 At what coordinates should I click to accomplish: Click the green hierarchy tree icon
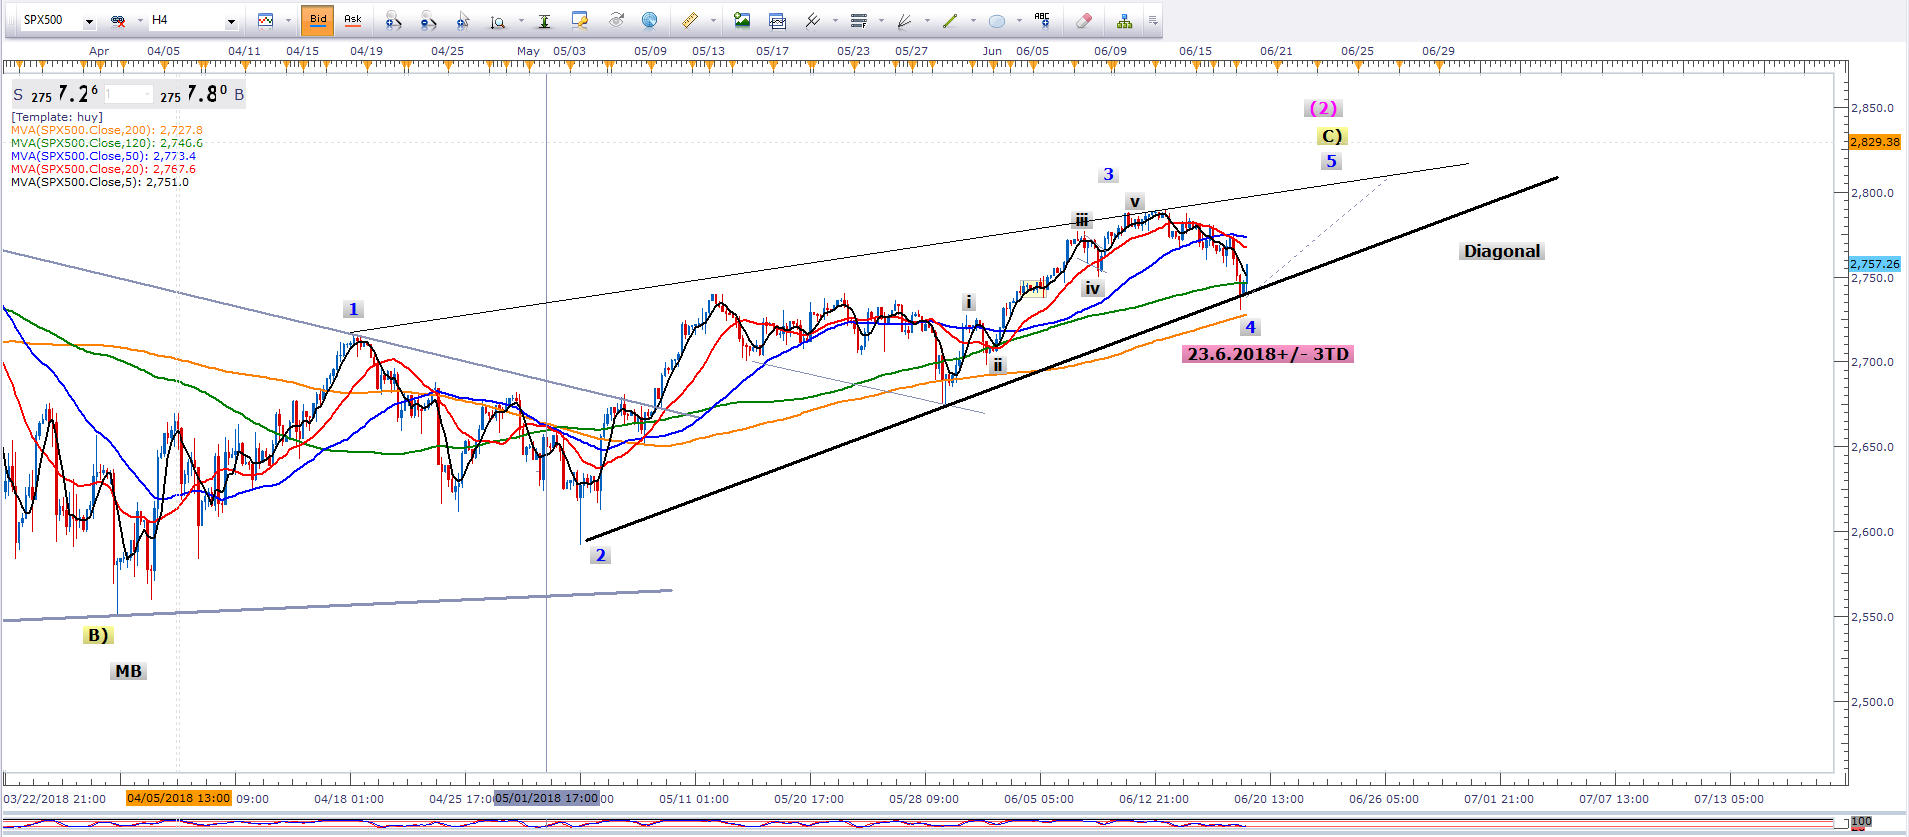pos(1124,20)
